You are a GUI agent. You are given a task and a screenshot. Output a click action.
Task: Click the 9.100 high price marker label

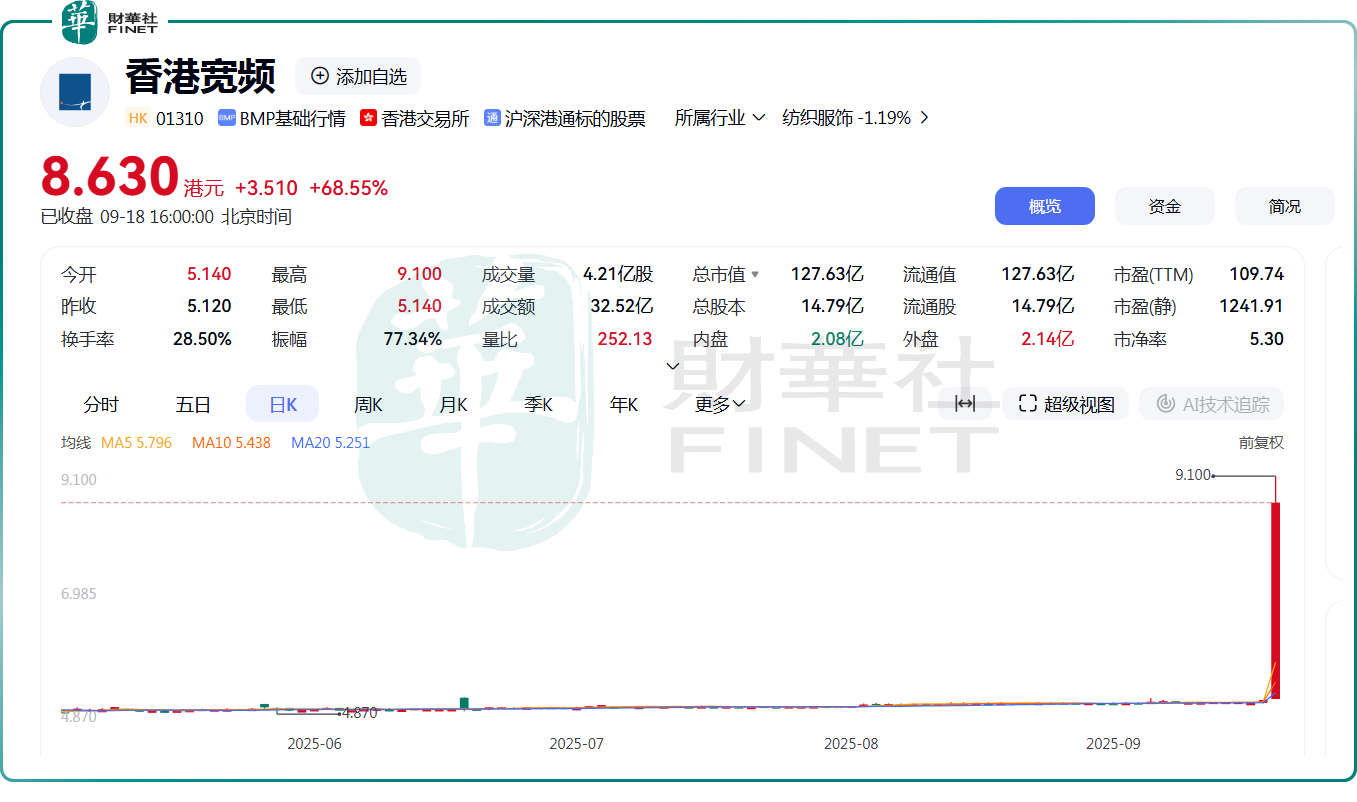pyautogui.click(x=1193, y=475)
